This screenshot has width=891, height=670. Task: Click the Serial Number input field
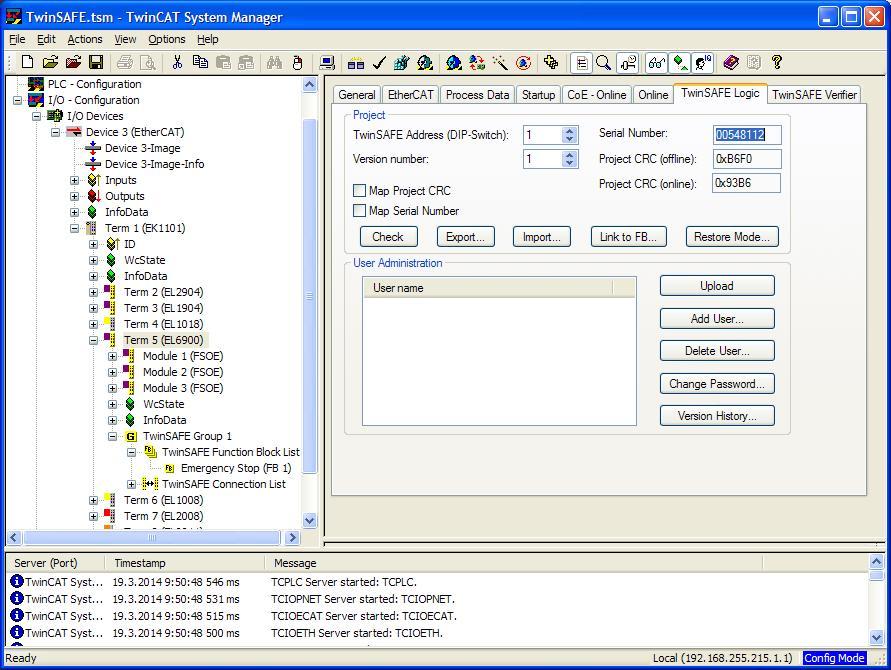(747, 135)
